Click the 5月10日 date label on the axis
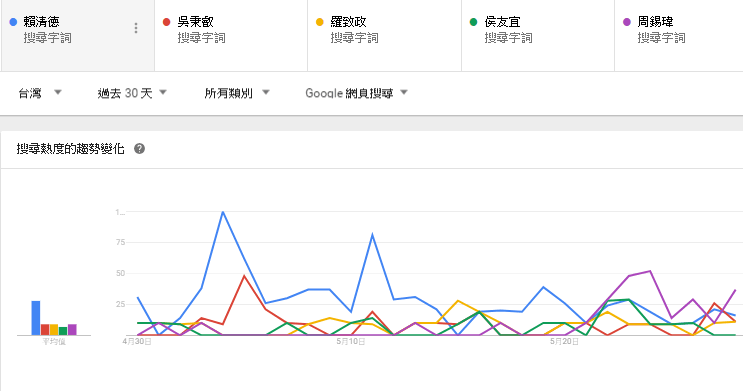The height and width of the screenshot is (391, 743). click(x=351, y=342)
